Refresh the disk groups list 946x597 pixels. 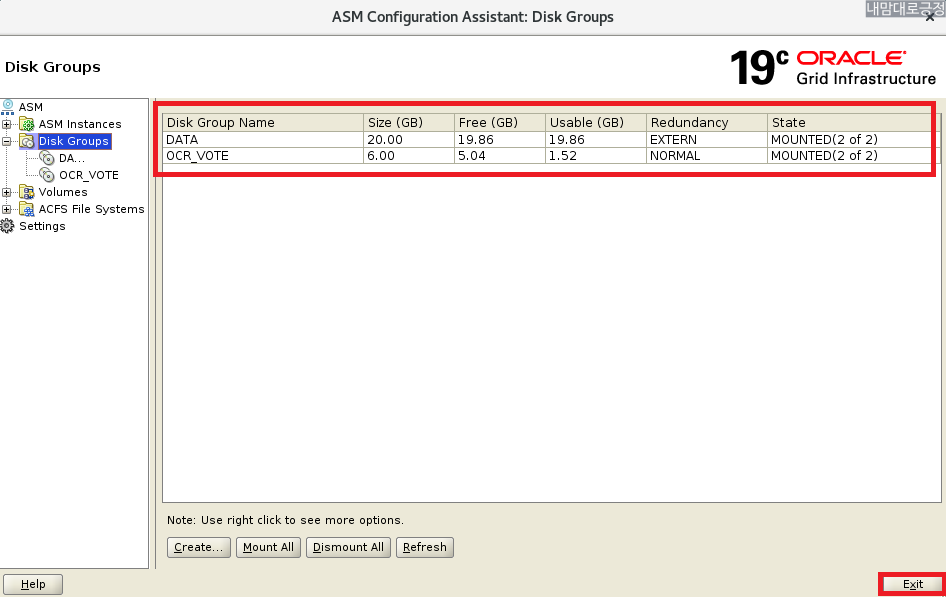425,547
